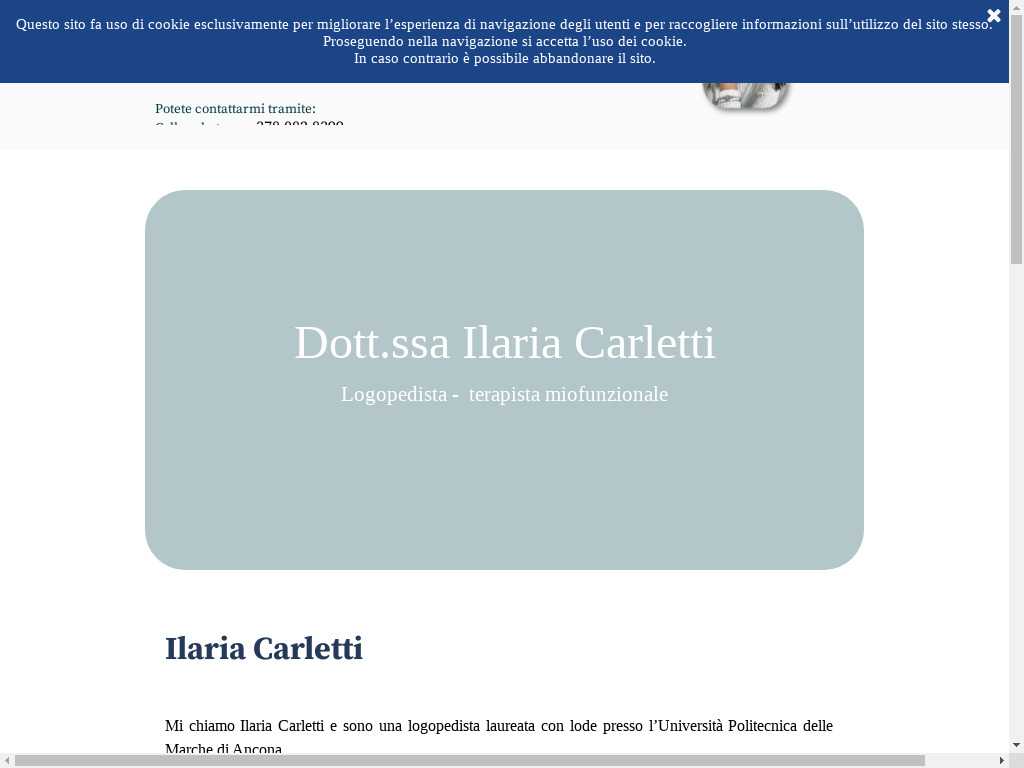Click the horizontal scrollbar left arrow
Screen dimensions: 1024x768
7,761
